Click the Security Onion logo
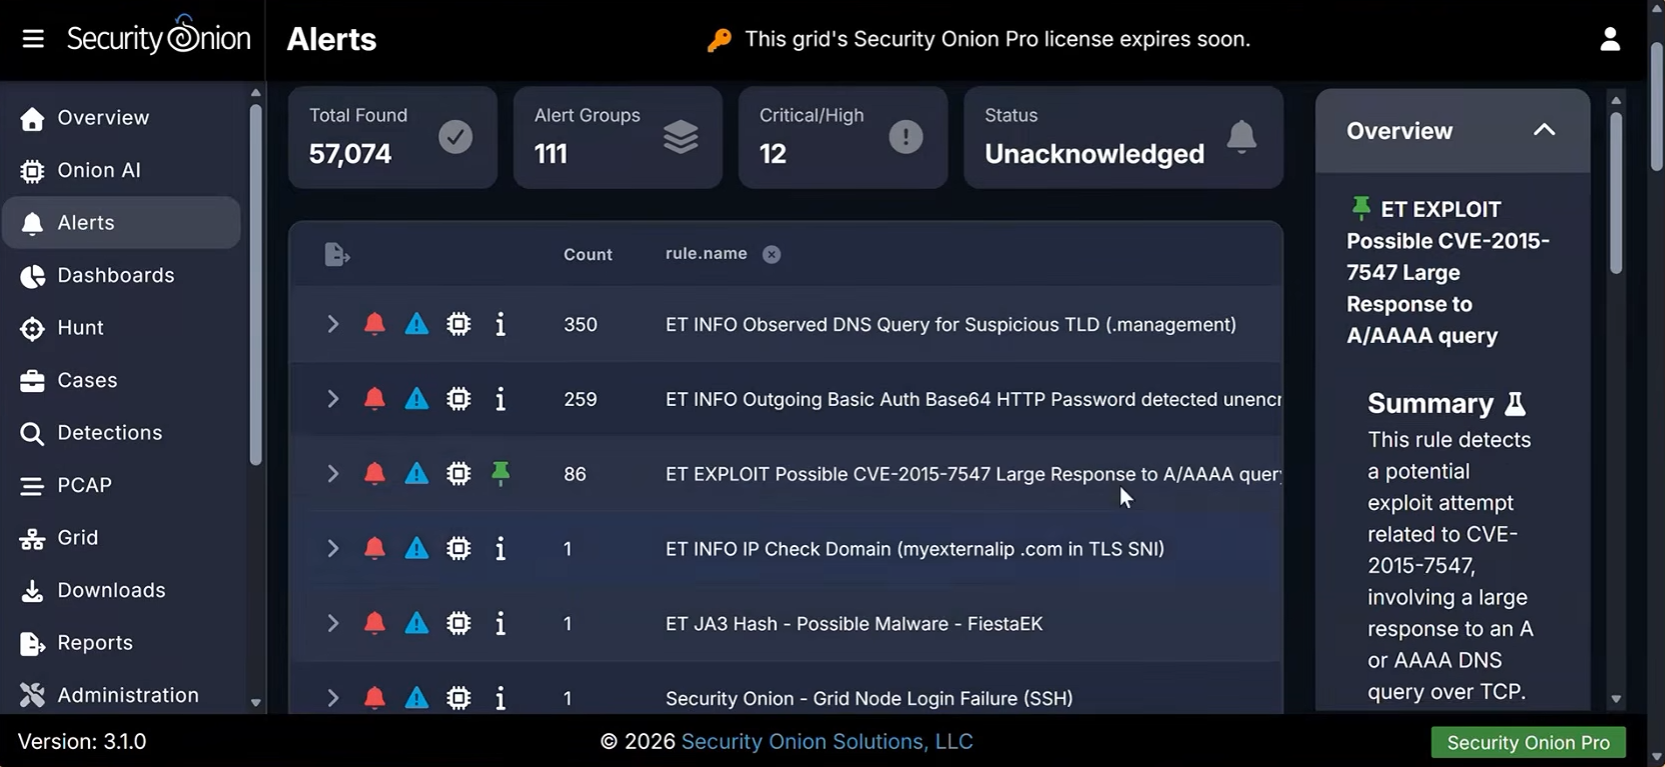 tap(158, 36)
